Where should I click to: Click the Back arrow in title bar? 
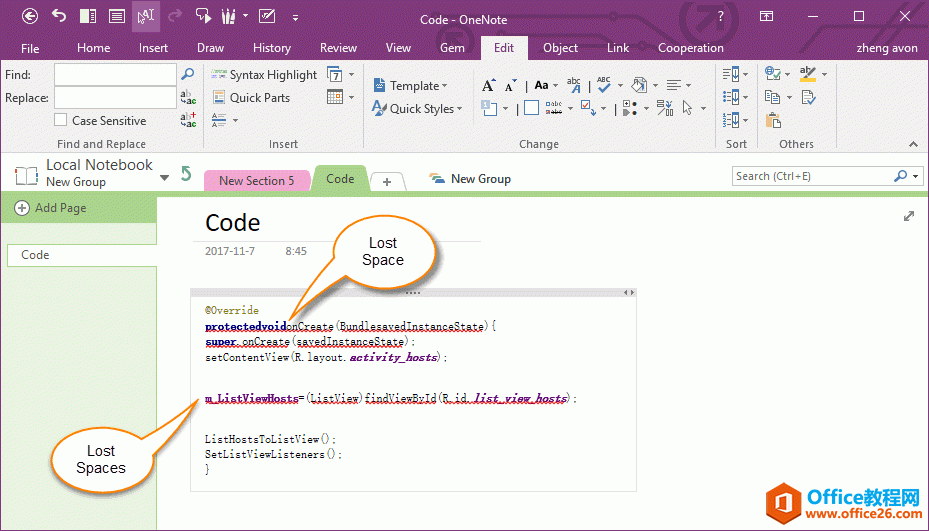[30, 16]
